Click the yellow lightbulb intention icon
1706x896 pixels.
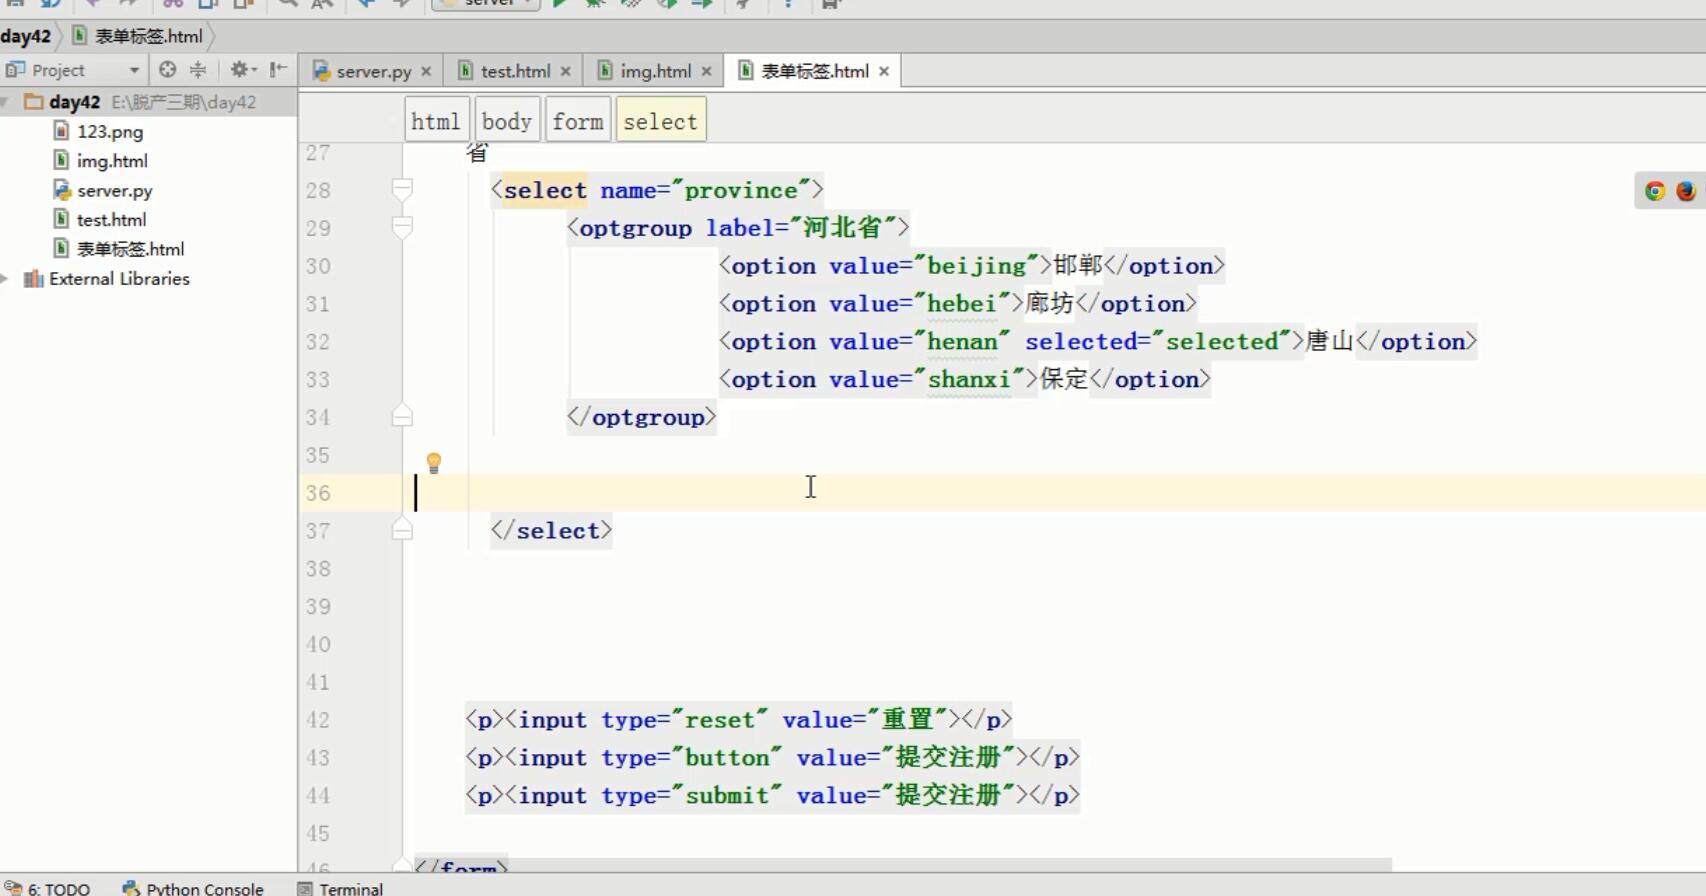[x=434, y=463]
